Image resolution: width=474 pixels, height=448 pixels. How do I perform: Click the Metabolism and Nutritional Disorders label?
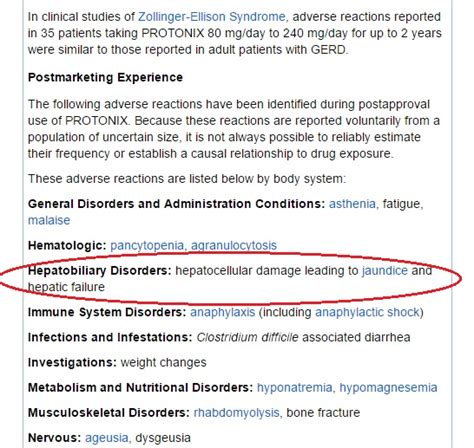point(141,388)
